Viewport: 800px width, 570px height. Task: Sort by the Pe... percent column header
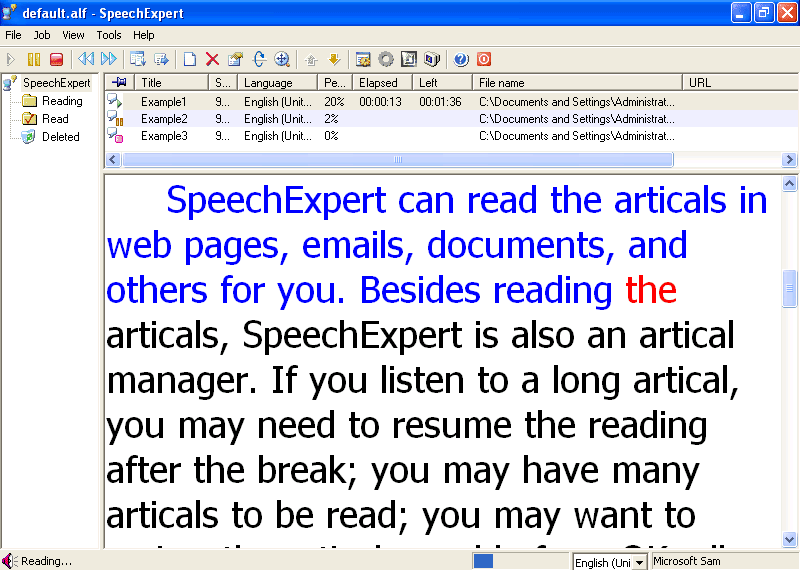[335, 82]
